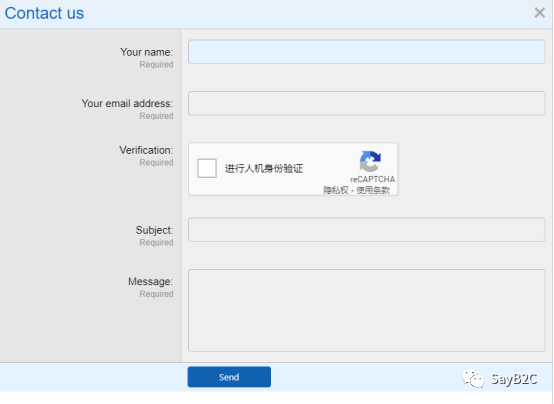Click the 进行人机身份验证 captcha text
Image resolution: width=554 pixels, height=404 pixels.
[x=264, y=168]
